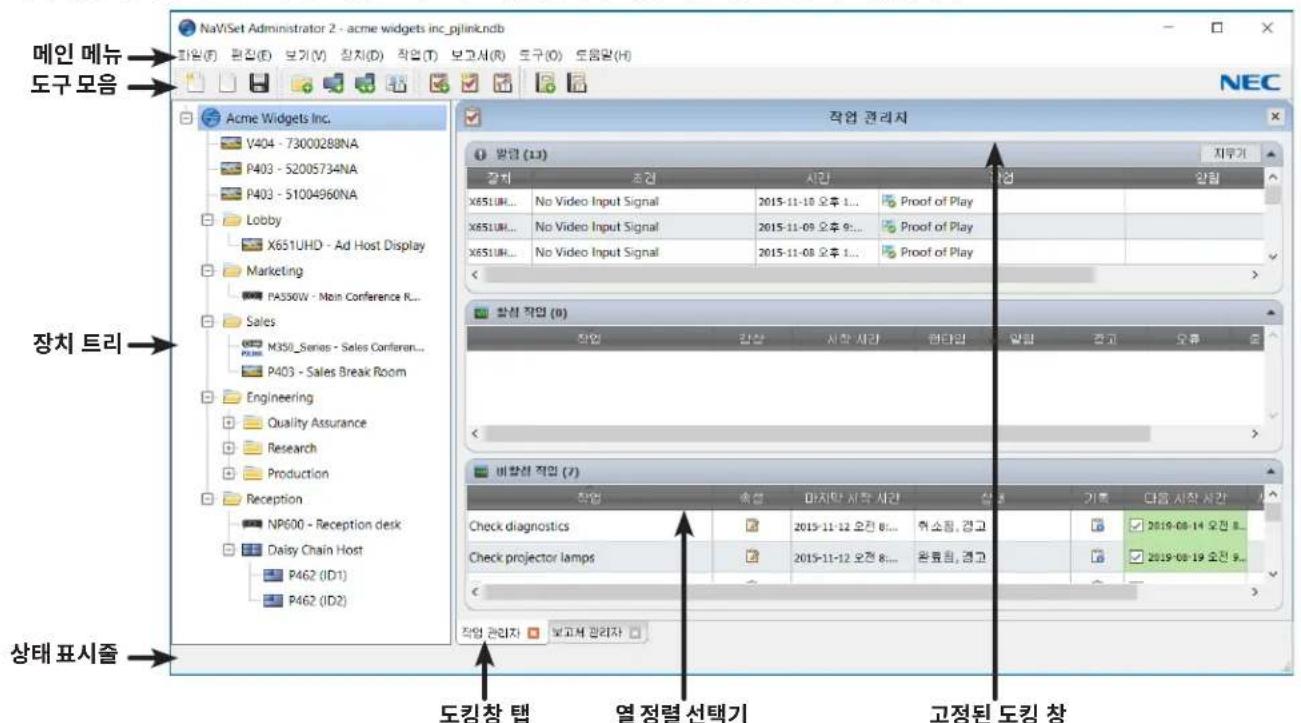This screenshot has height=723, width=1301.
Task: Expand the Quality Assurance subfolder
Action: [x=227, y=422]
